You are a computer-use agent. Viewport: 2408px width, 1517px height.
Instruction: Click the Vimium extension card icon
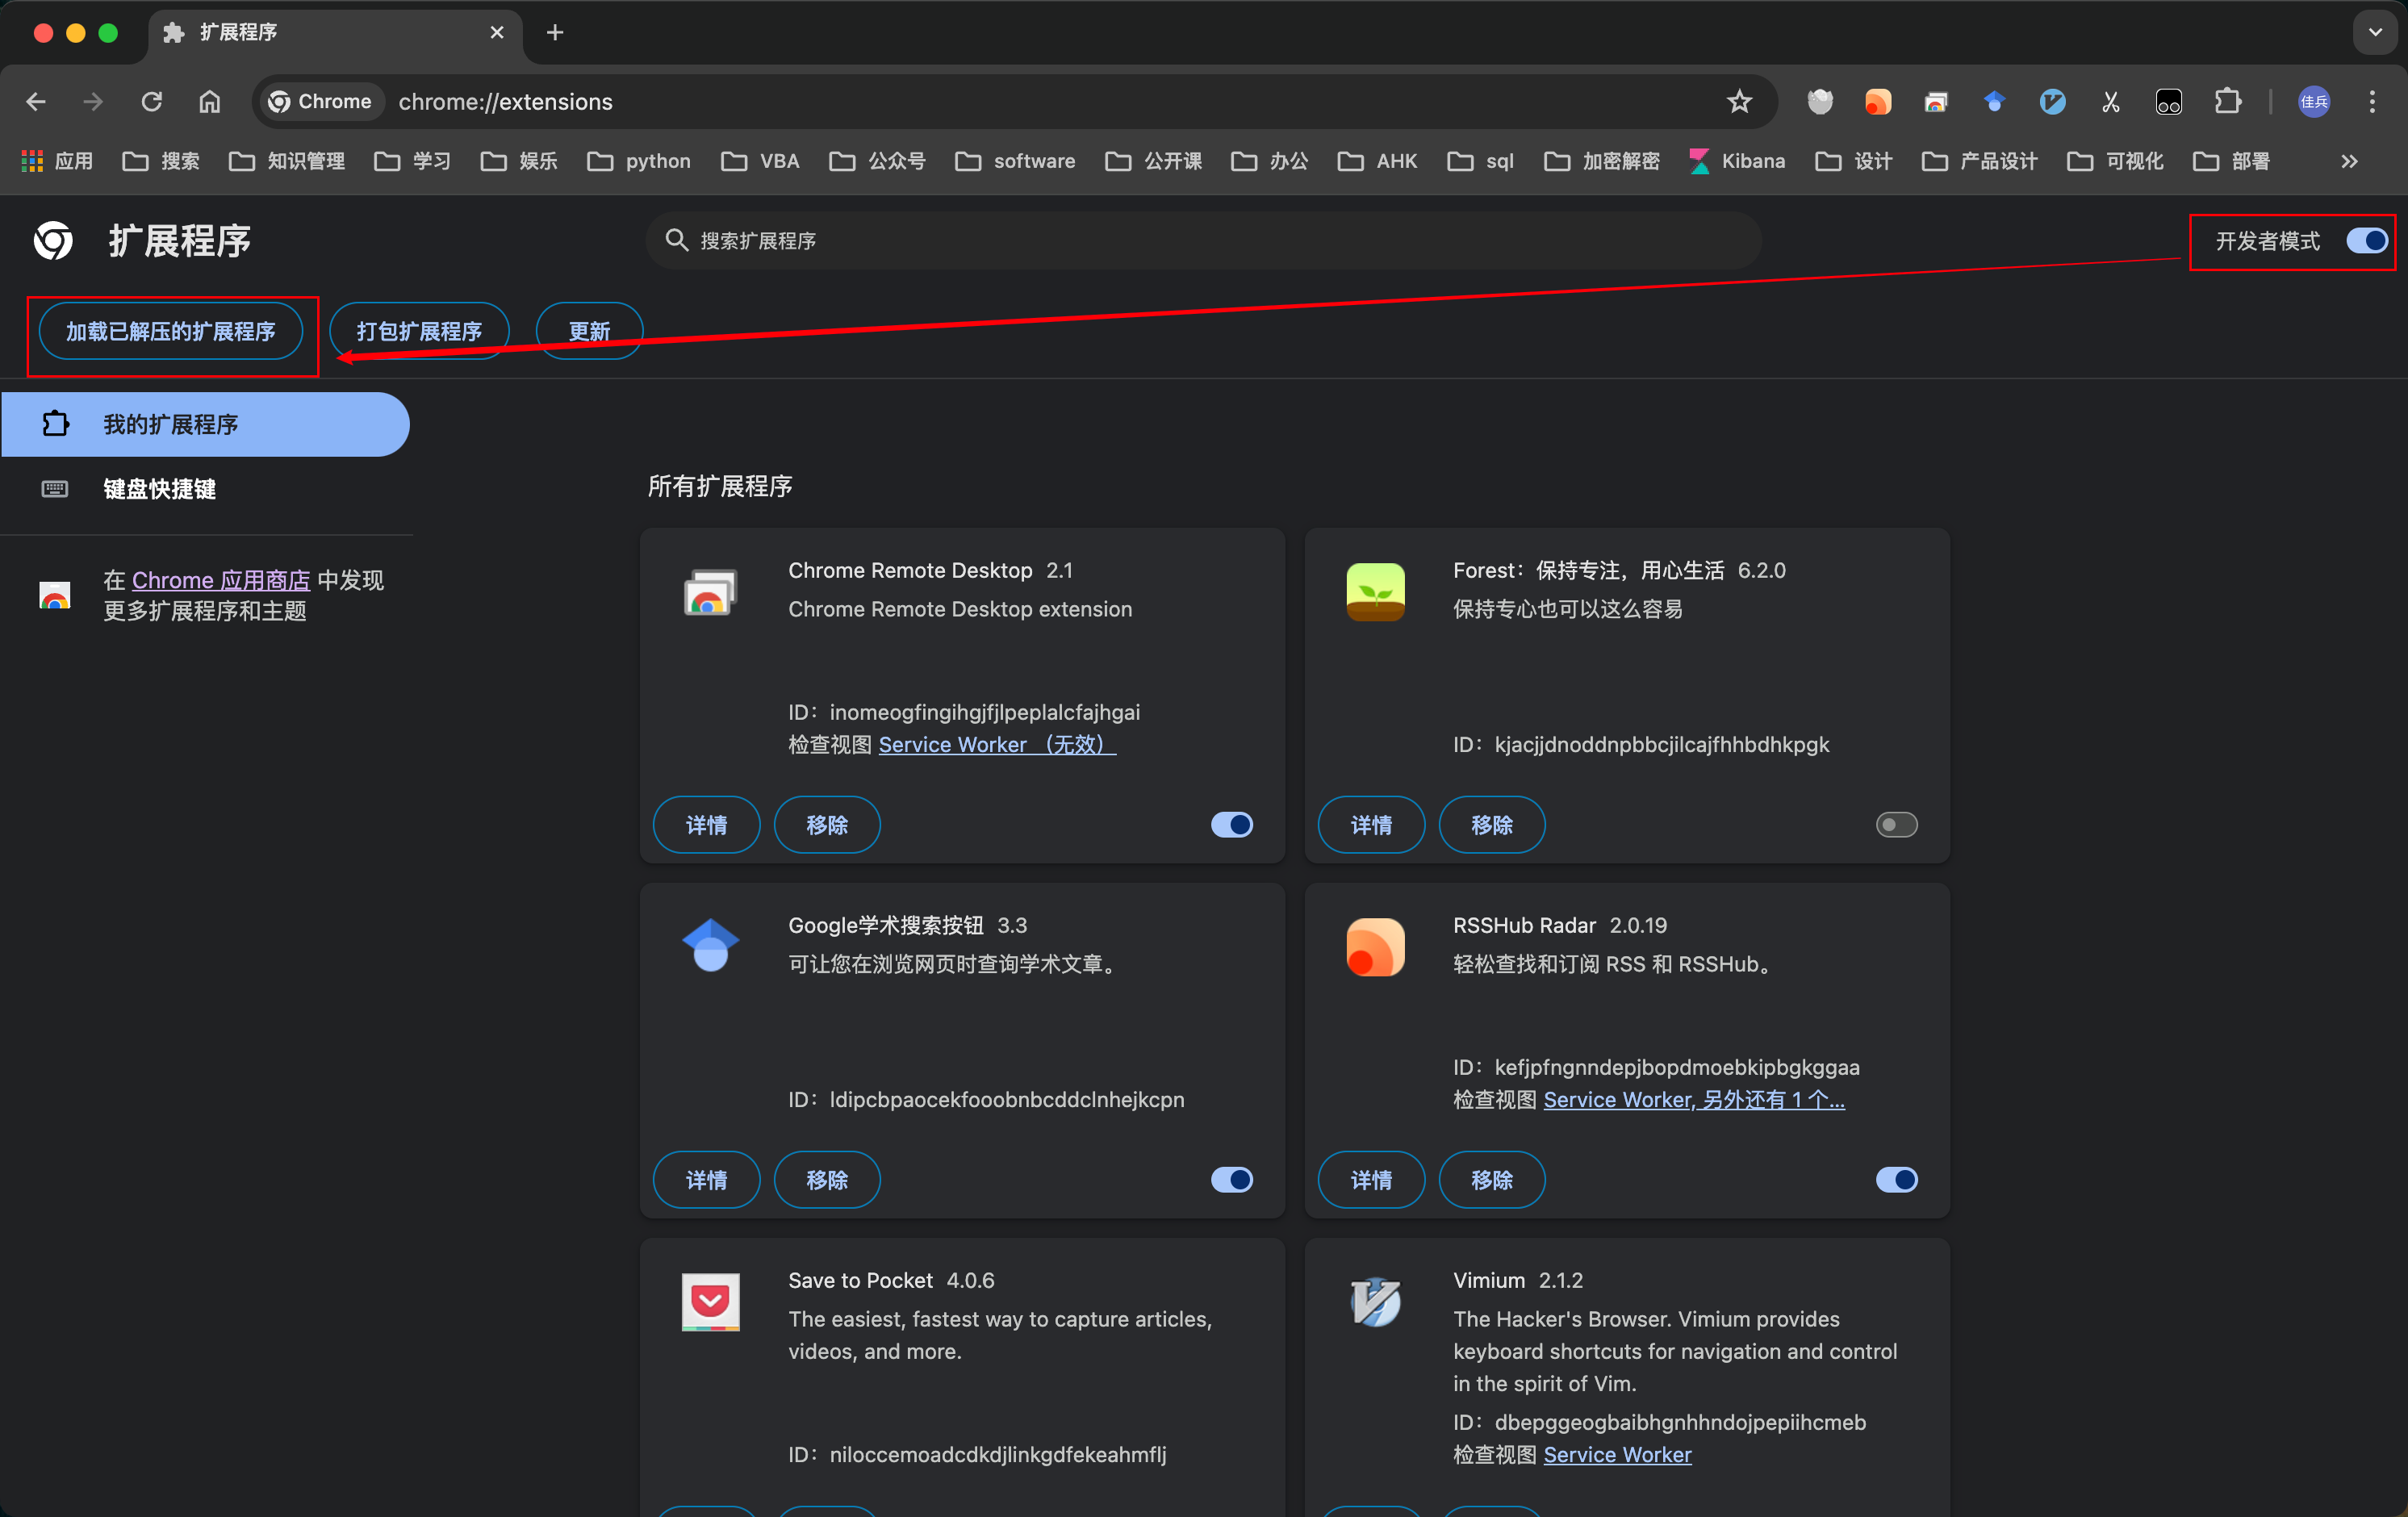click(x=1375, y=1301)
